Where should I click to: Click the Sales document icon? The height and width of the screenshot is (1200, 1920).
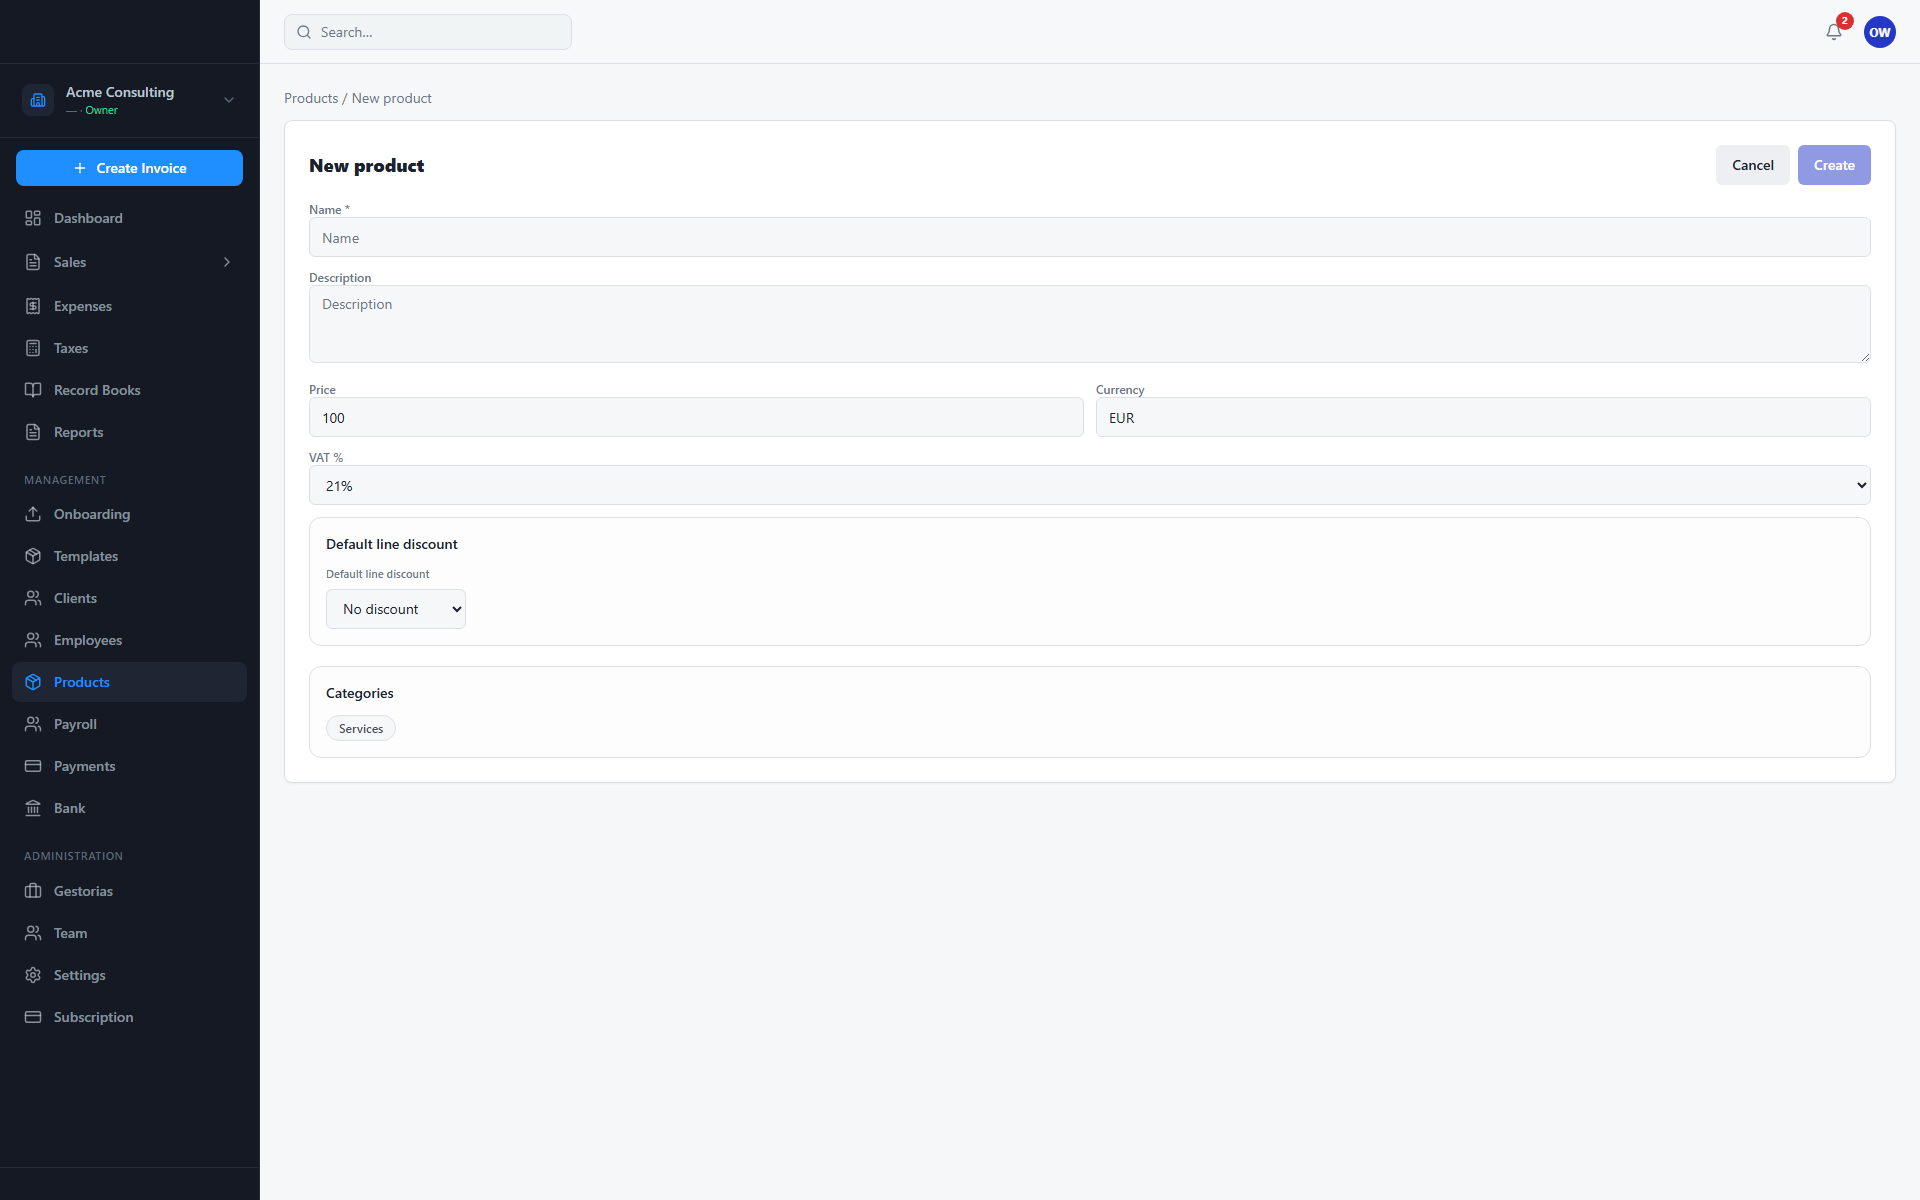coord(33,262)
